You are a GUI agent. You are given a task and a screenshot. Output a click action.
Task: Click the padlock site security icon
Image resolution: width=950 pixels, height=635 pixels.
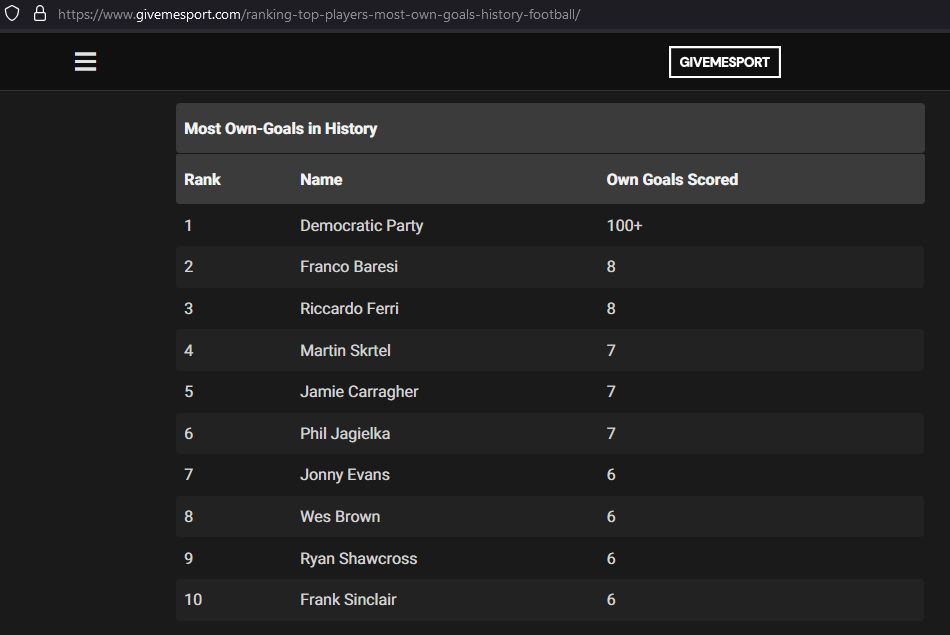[x=40, y=13]
